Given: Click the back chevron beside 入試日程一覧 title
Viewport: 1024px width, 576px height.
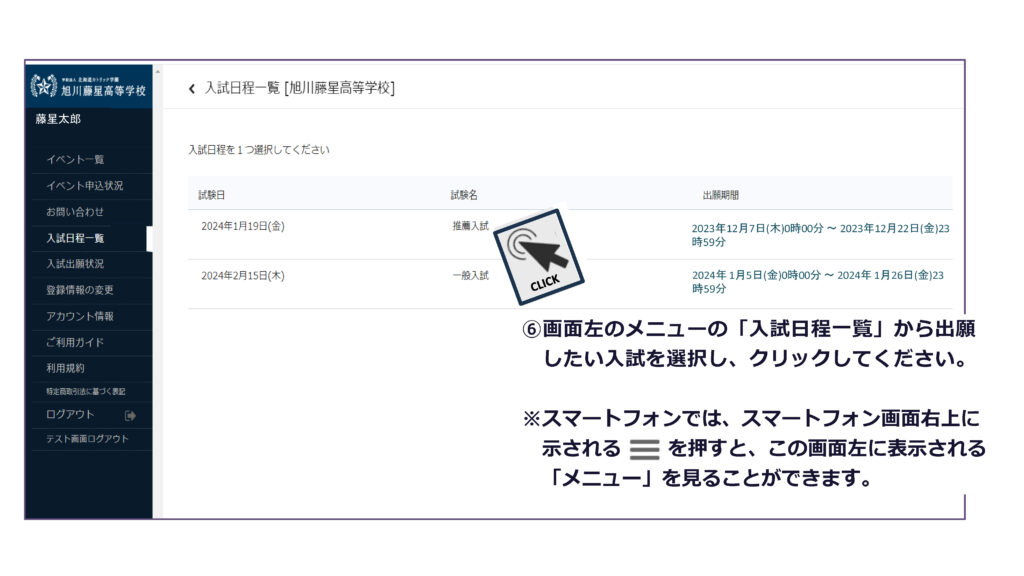Looking at the screenshot, I should [191, 89].
